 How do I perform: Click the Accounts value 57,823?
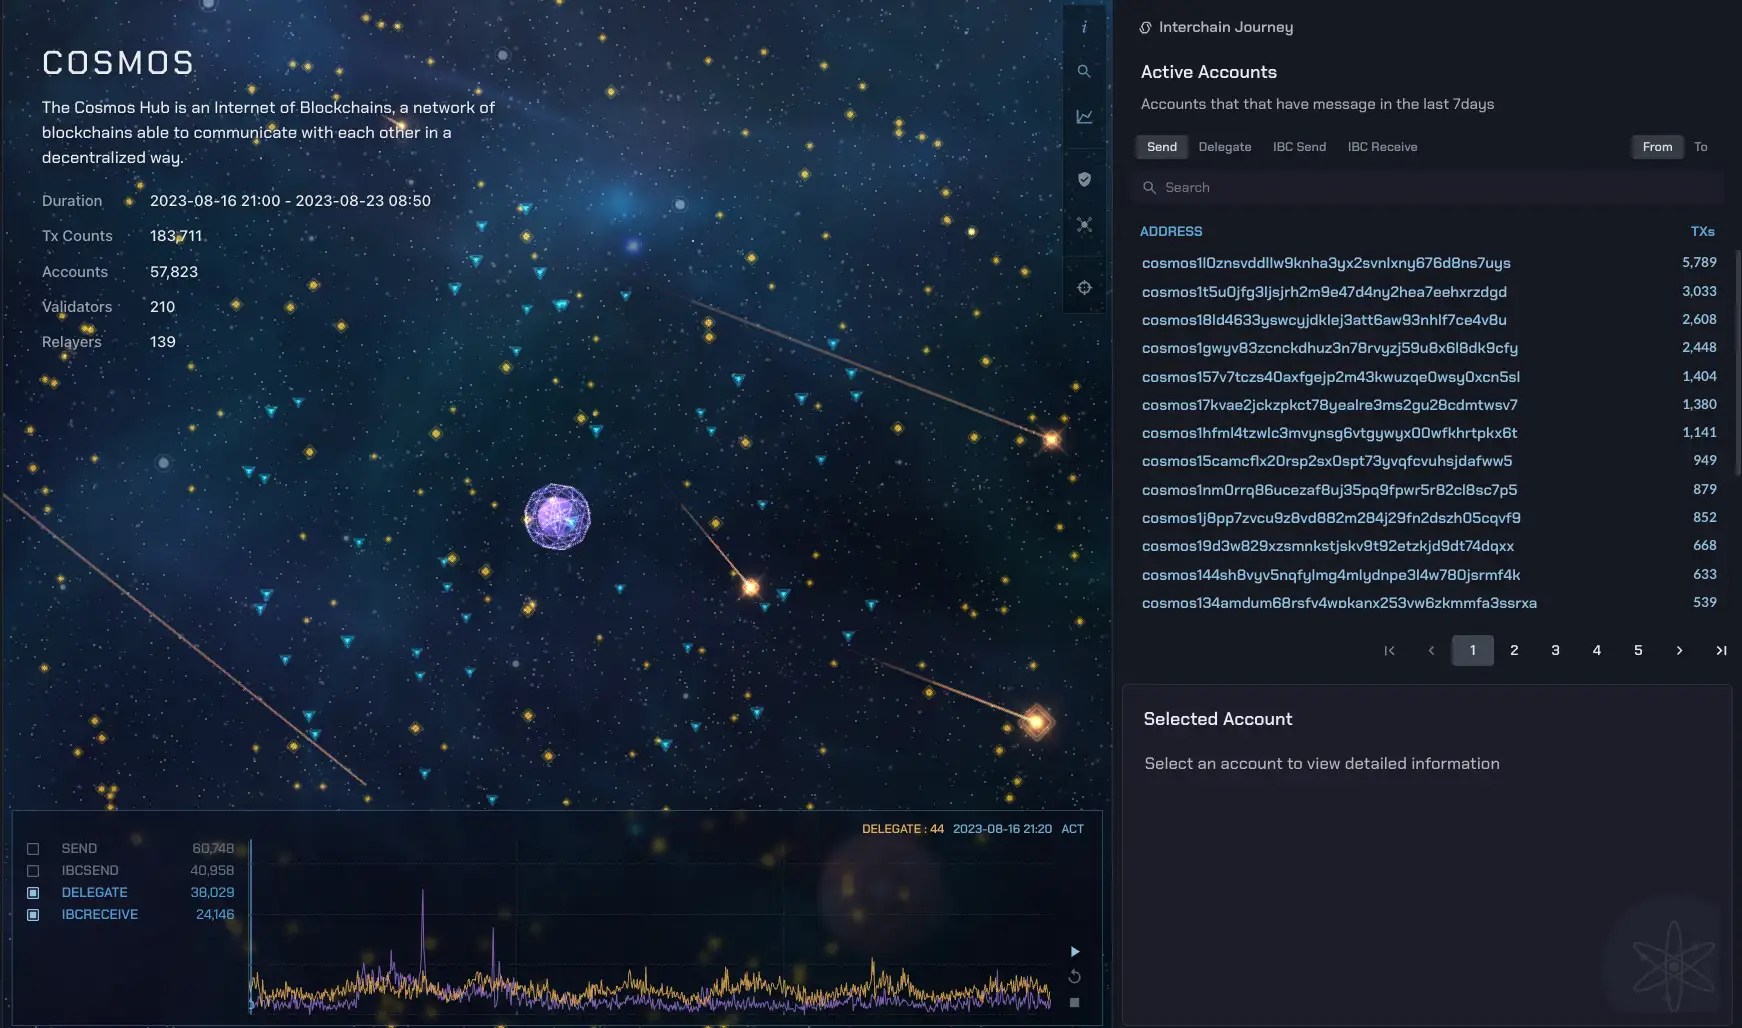pos(174,272)
